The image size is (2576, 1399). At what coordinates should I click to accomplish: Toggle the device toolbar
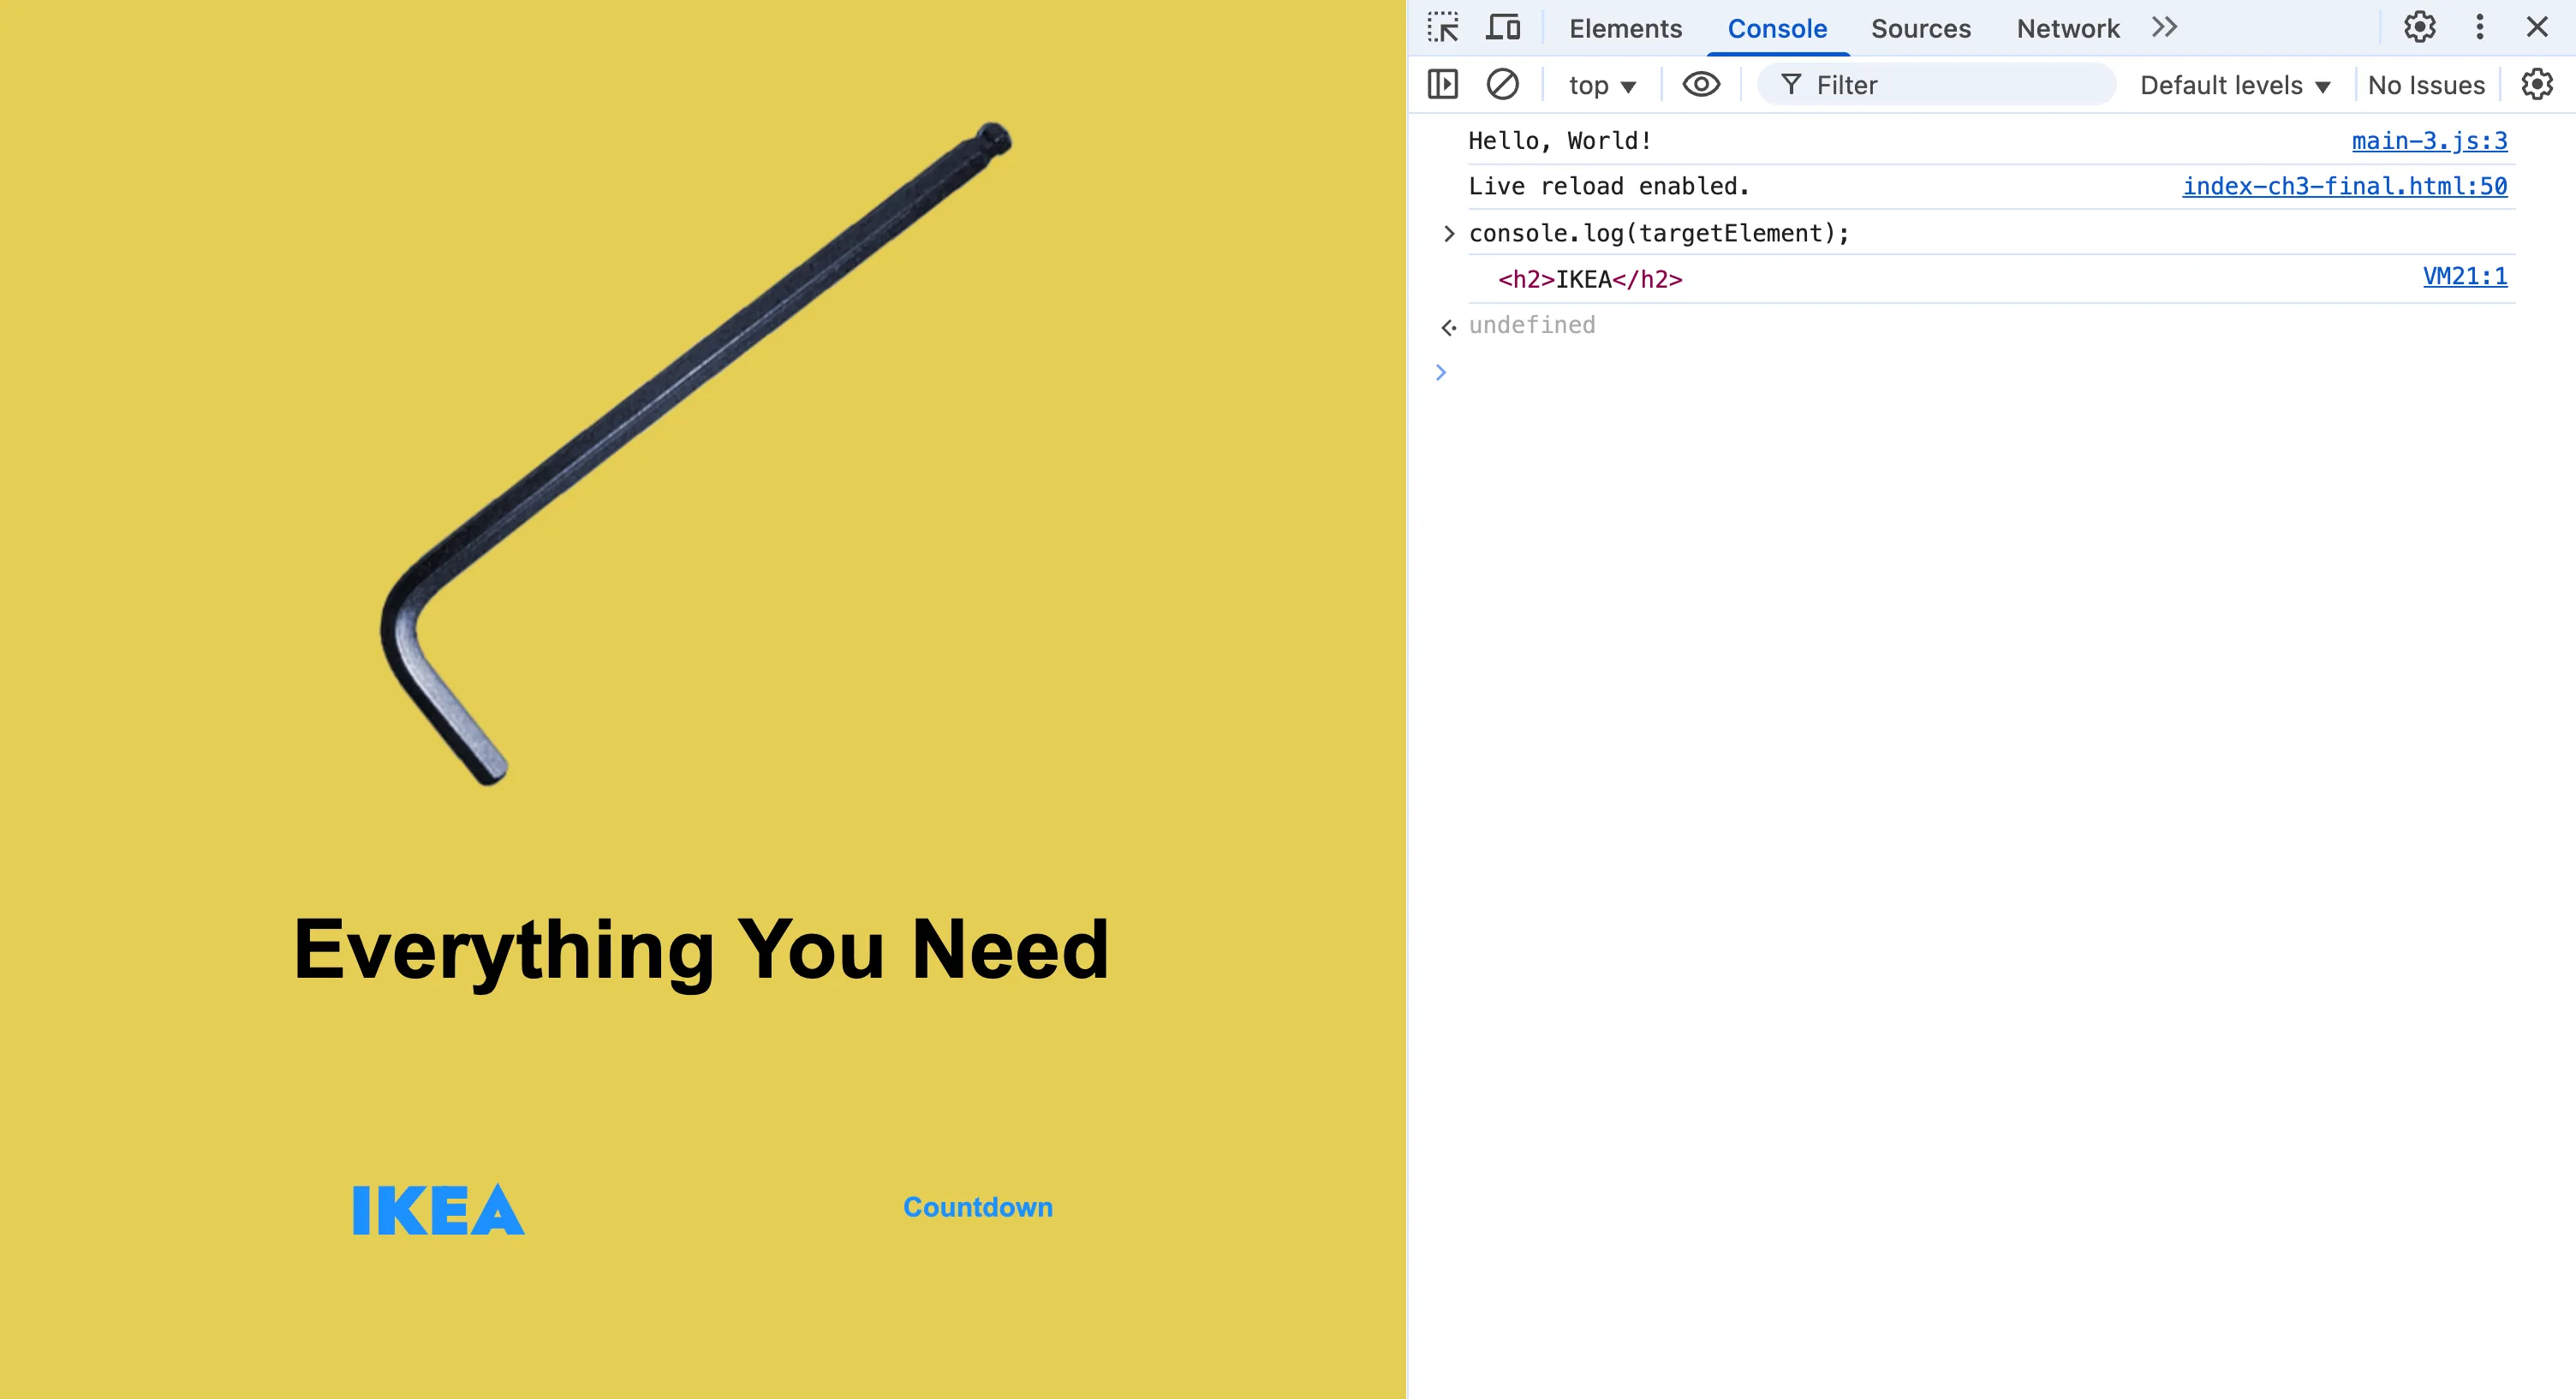(x=1502, y=27)
